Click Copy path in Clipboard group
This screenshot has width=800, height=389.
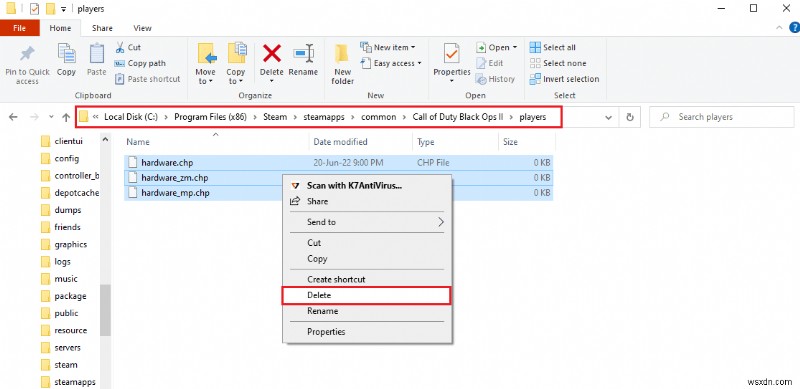(x=140, y=63)
